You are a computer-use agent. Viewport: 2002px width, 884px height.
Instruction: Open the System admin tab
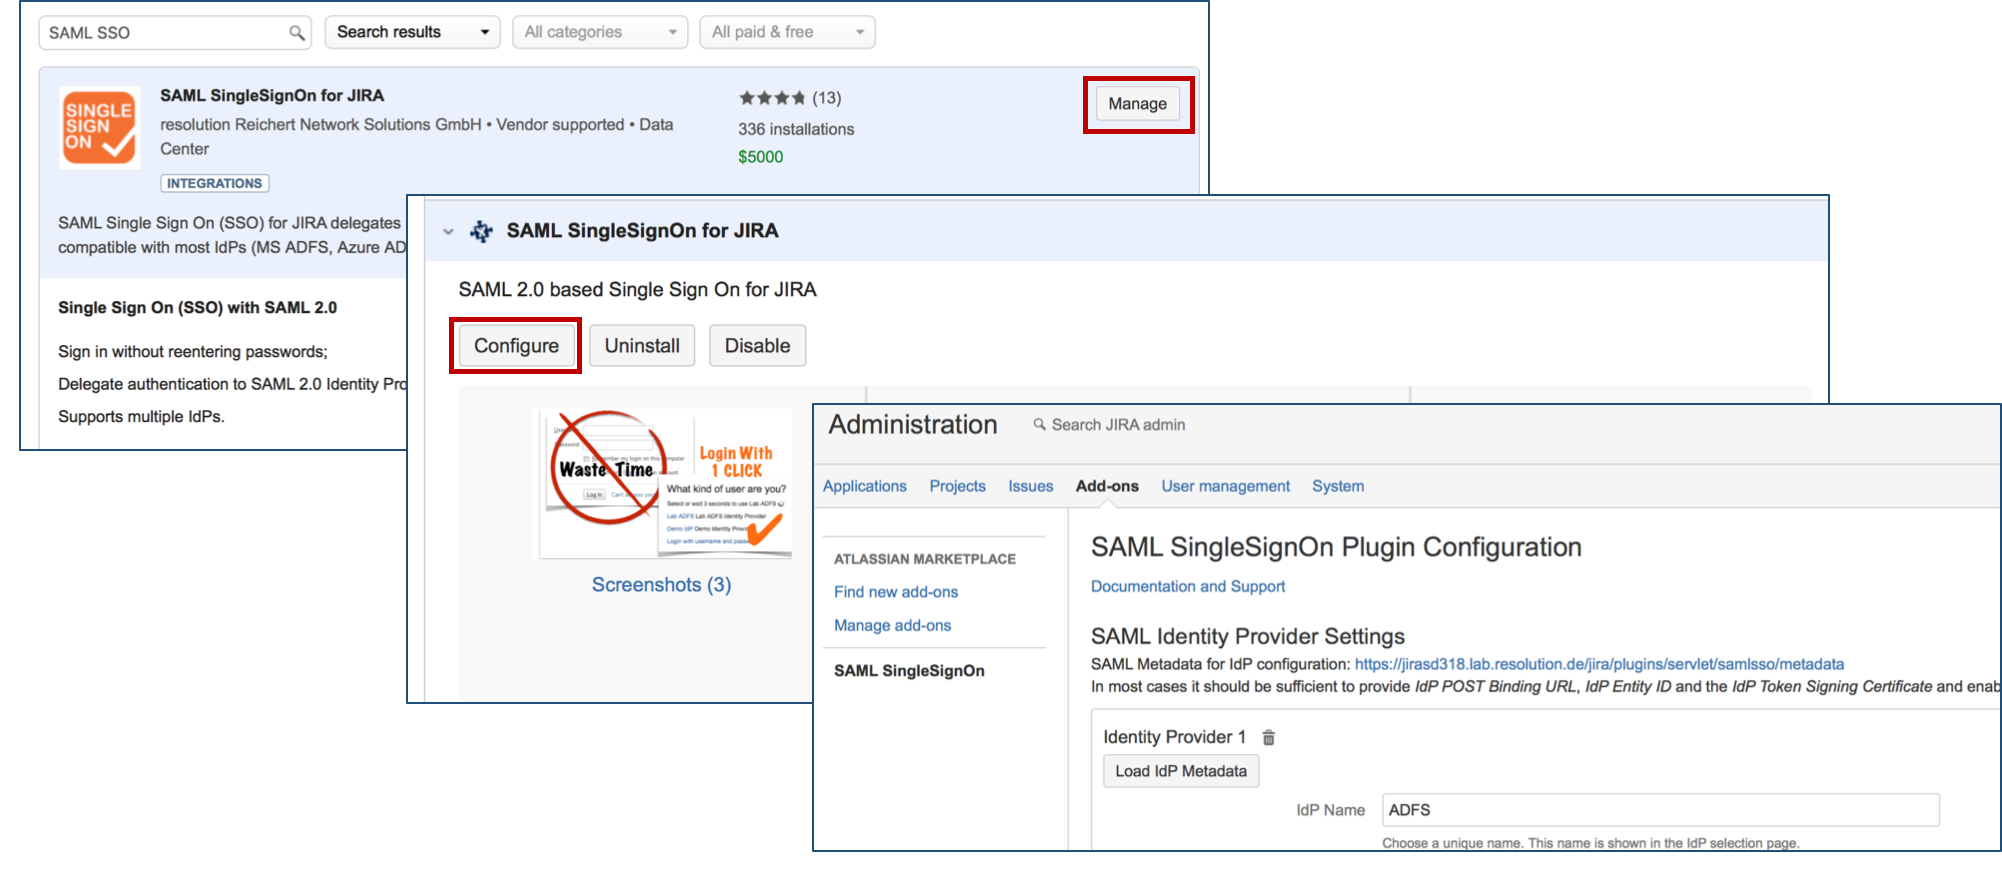click(1338, 486)
